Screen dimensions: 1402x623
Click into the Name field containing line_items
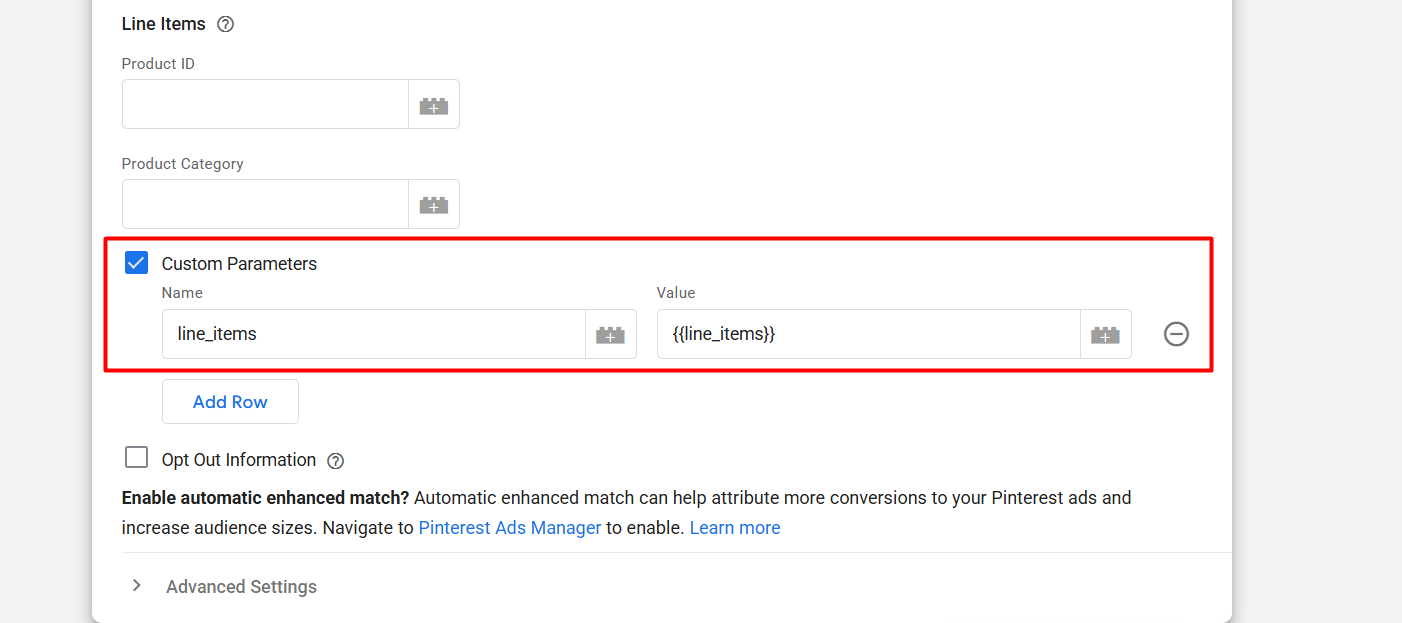click(373, 334)
